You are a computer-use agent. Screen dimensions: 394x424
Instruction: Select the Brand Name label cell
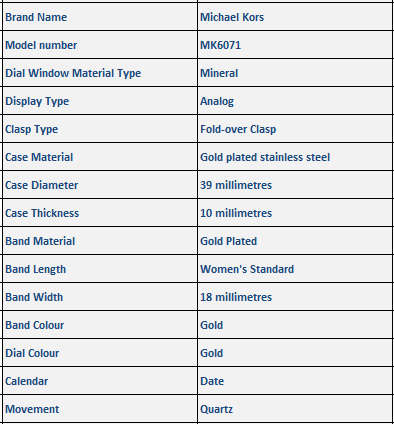(x=100, y=17)
